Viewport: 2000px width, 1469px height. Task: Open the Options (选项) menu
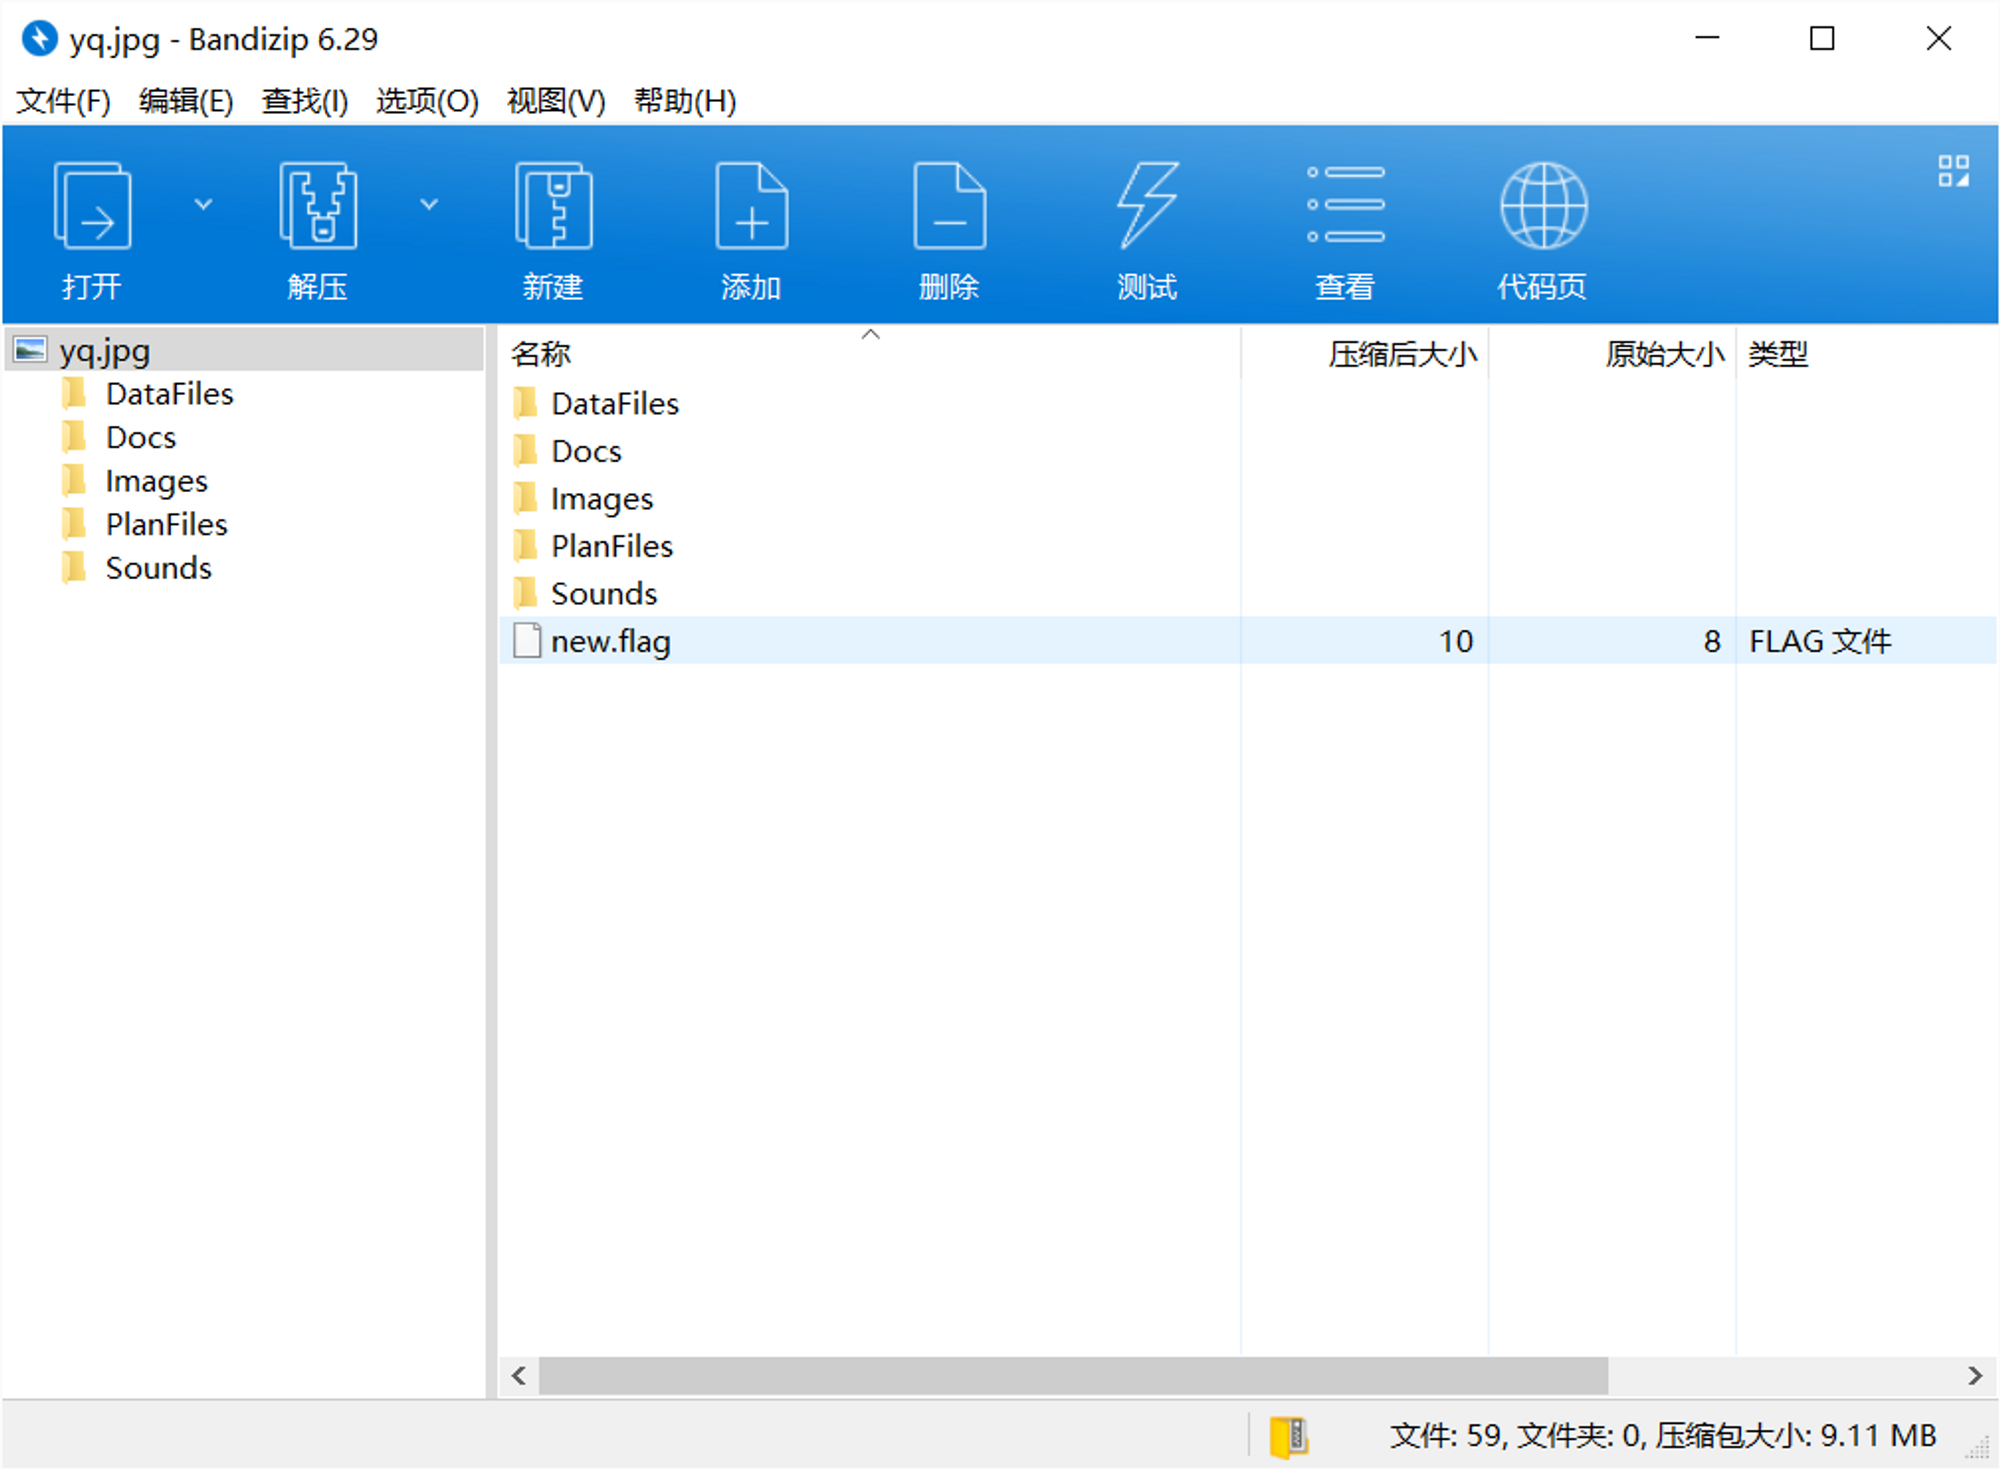coord(427,101)
